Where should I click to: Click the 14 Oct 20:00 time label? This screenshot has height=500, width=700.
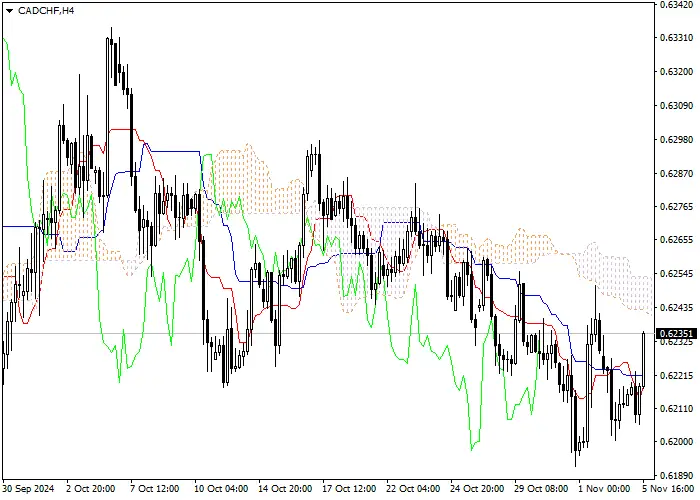[285, 489]
